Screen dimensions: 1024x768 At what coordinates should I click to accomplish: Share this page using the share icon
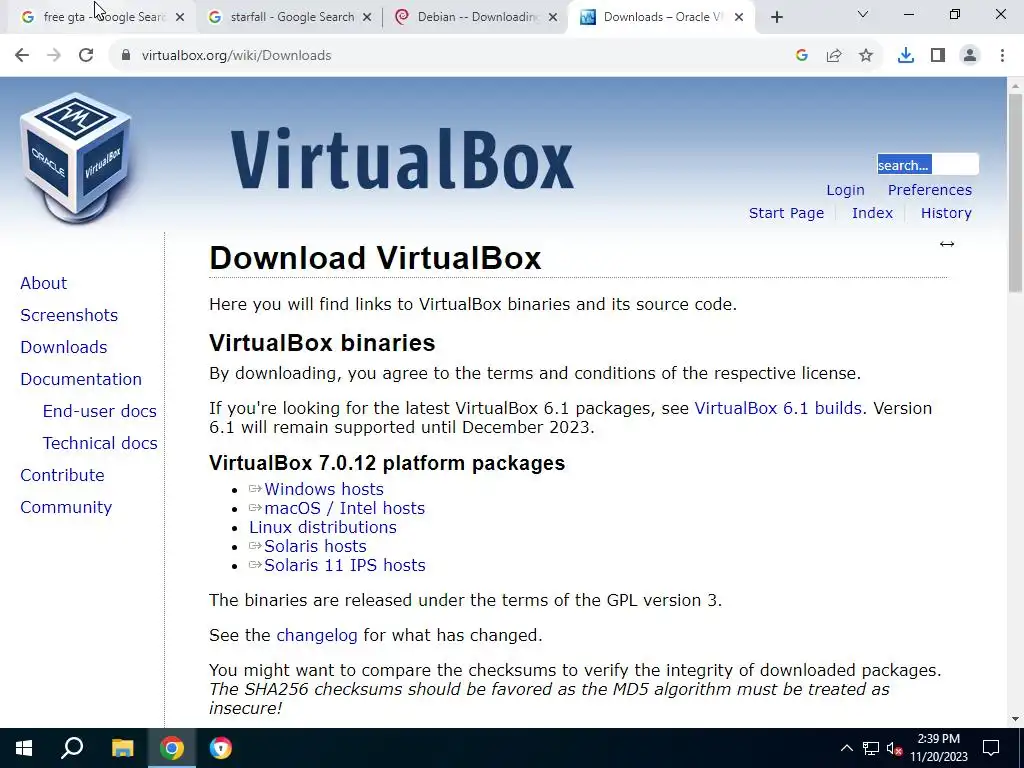834,56
